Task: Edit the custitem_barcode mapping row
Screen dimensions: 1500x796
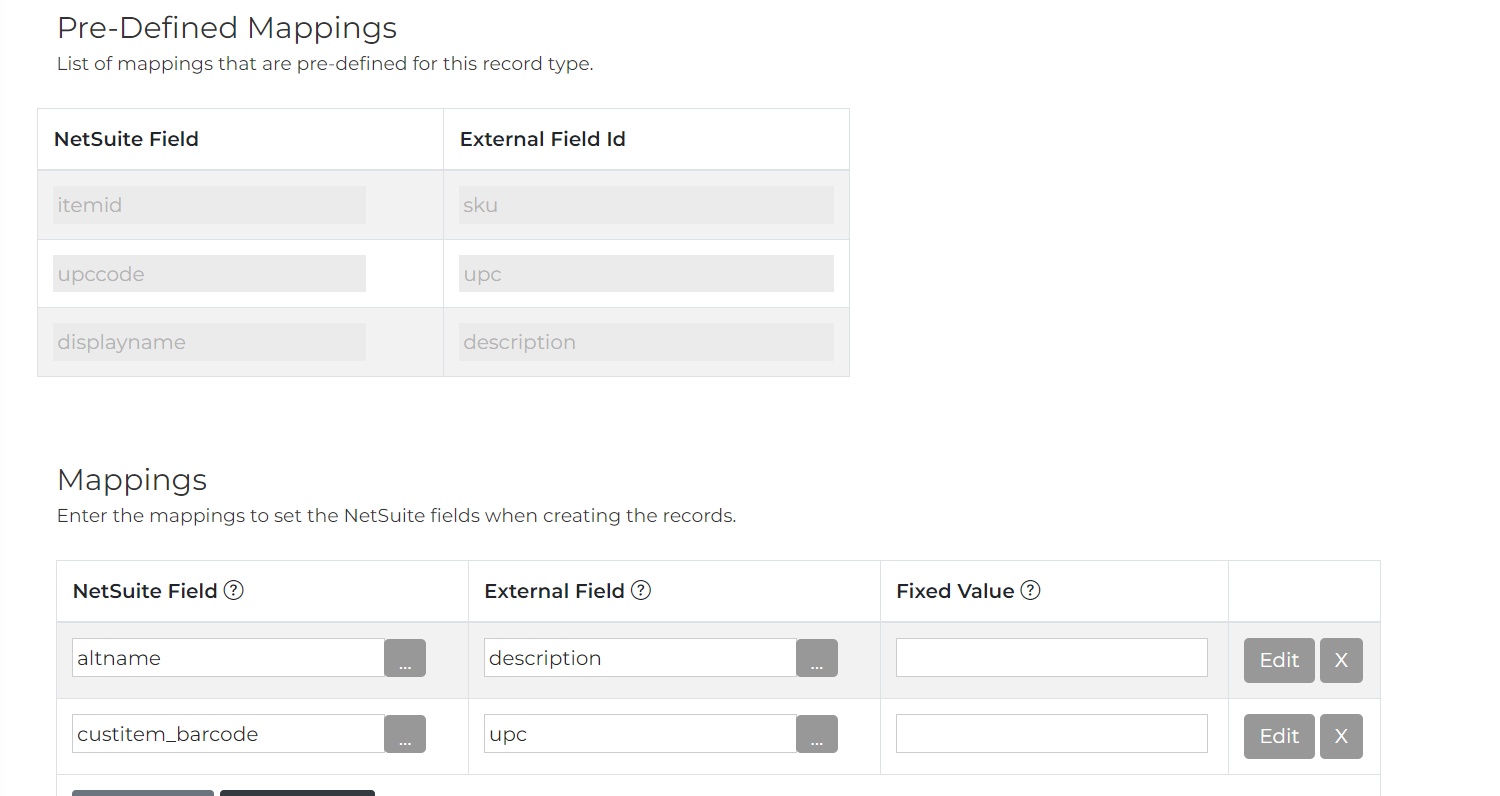Action: 1279,736
